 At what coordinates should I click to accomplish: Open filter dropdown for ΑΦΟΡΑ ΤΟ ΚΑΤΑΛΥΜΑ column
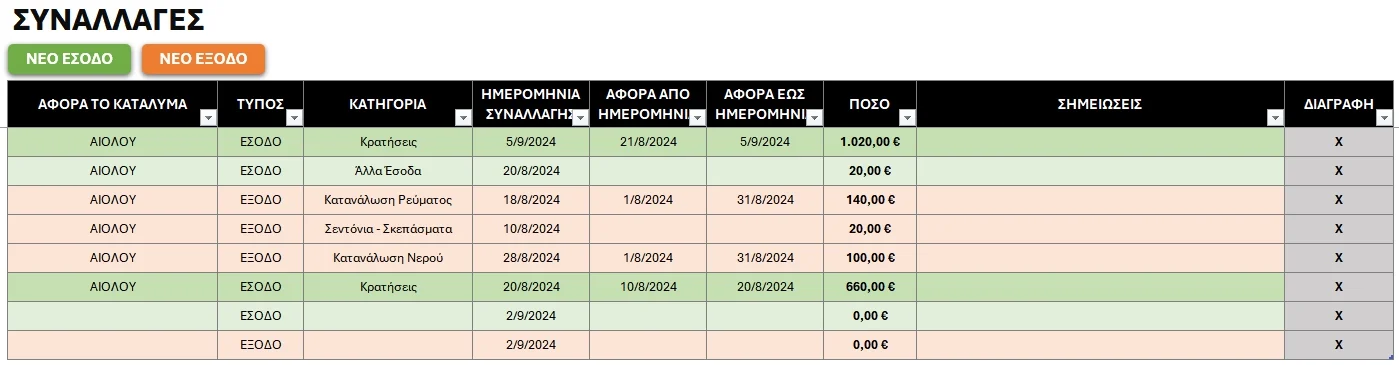(x=208, y=118)
